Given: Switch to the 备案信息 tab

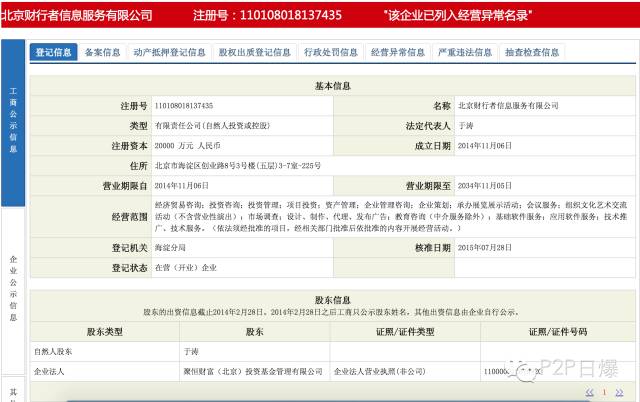Looking at the screenshot, I should coord(102,52).
